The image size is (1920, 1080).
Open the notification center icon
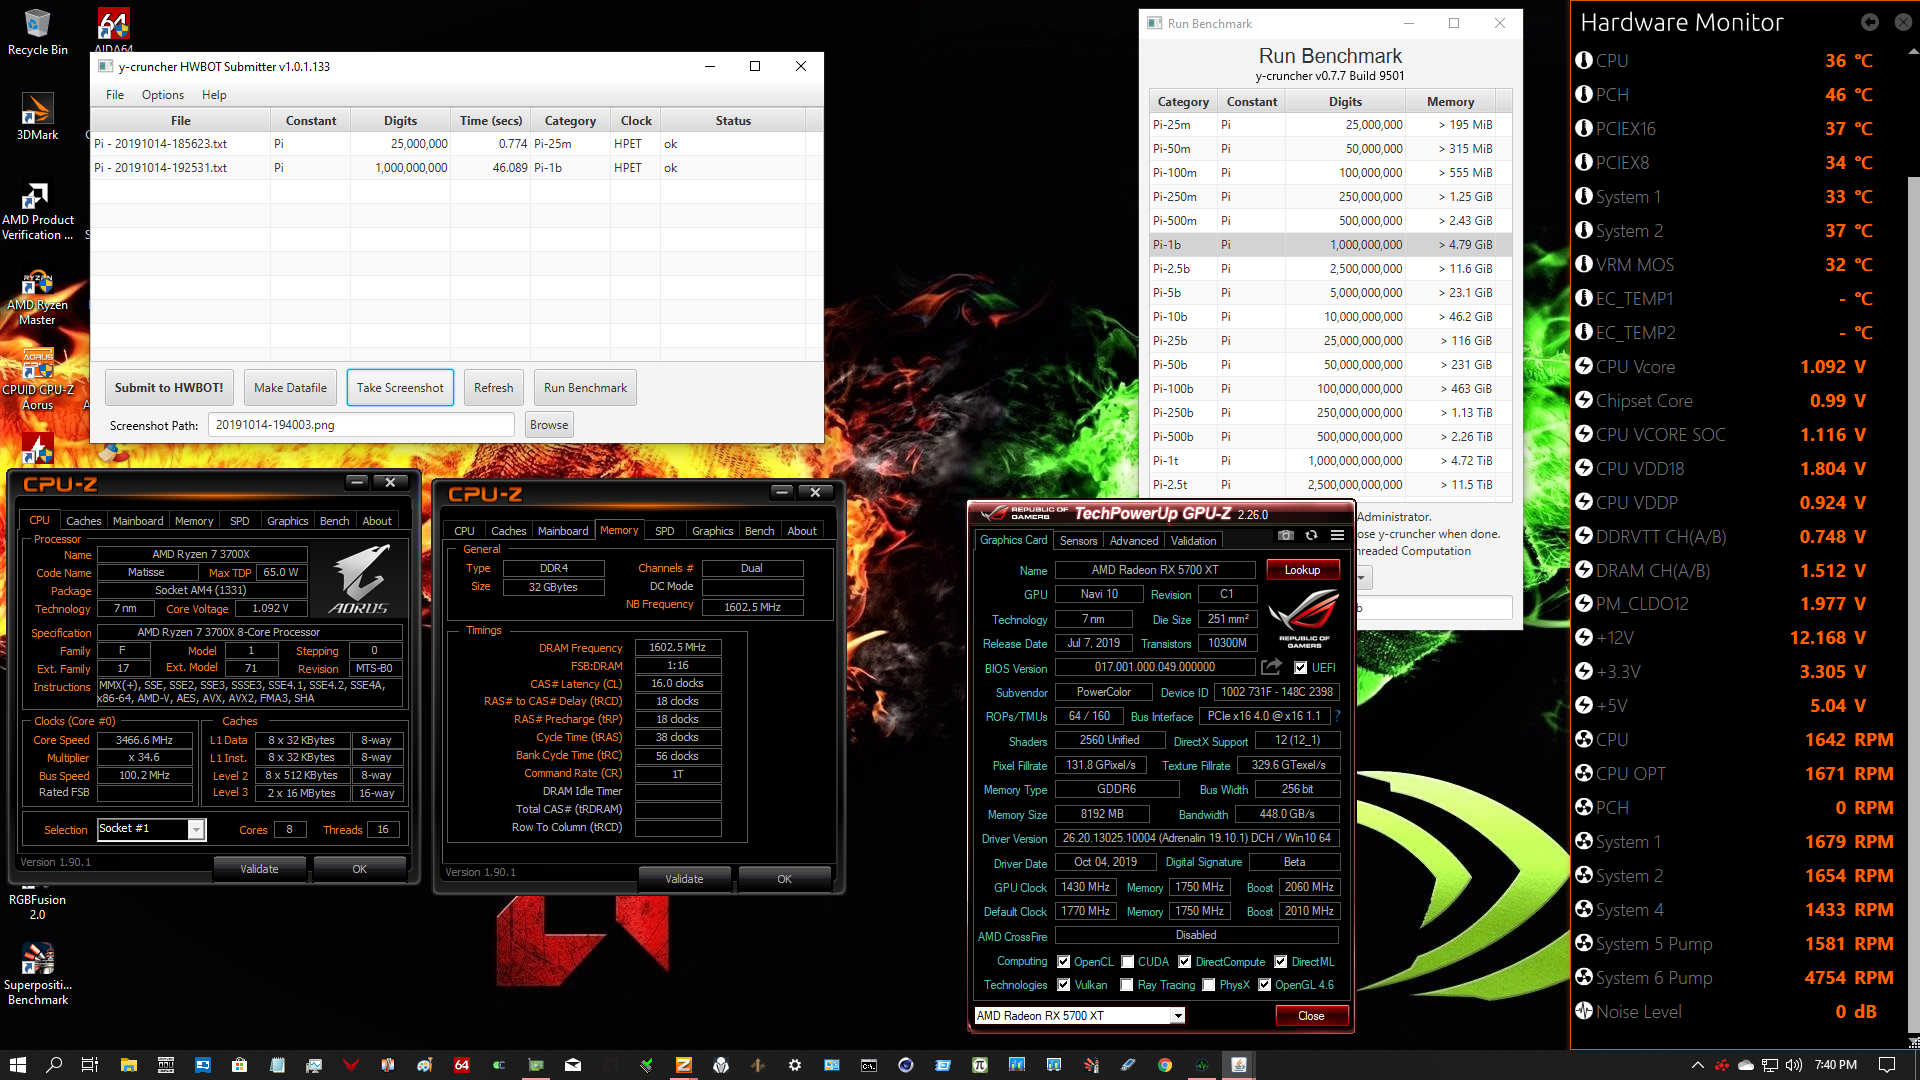coord(1887,1065)
